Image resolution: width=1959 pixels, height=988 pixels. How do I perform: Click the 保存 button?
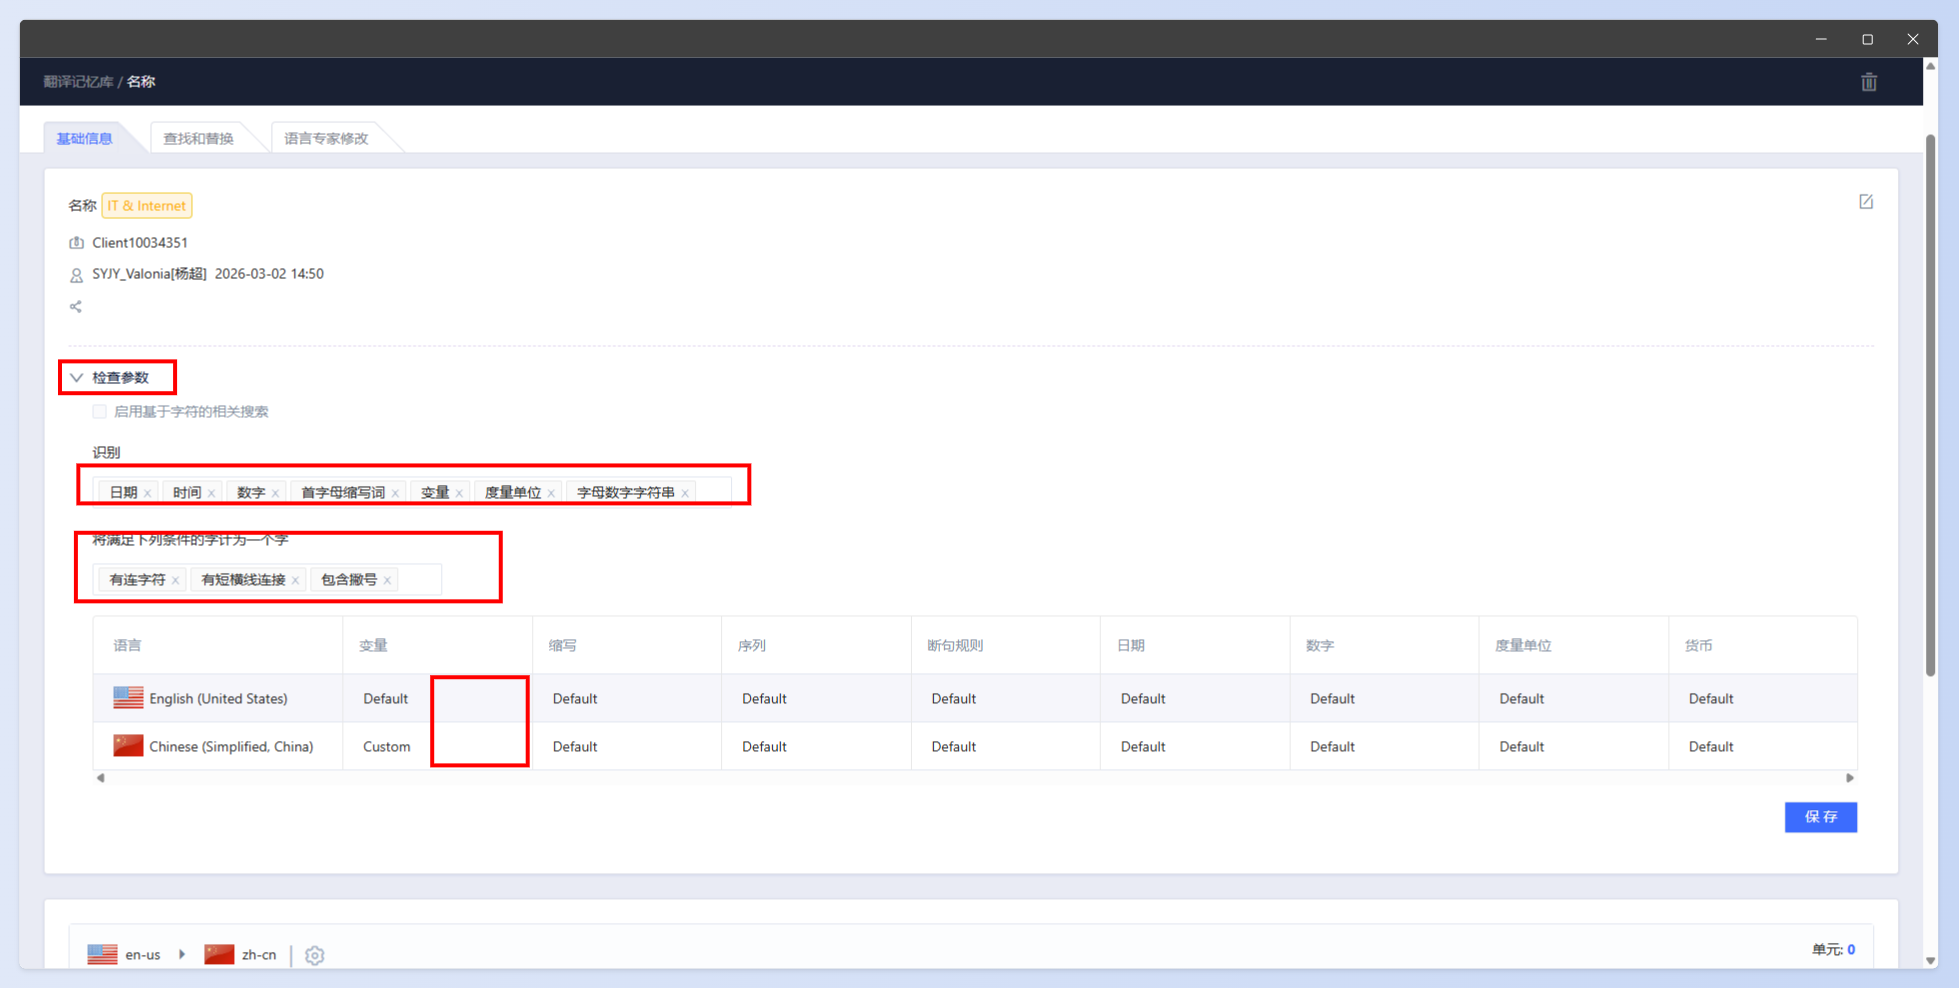[1821, 817]
